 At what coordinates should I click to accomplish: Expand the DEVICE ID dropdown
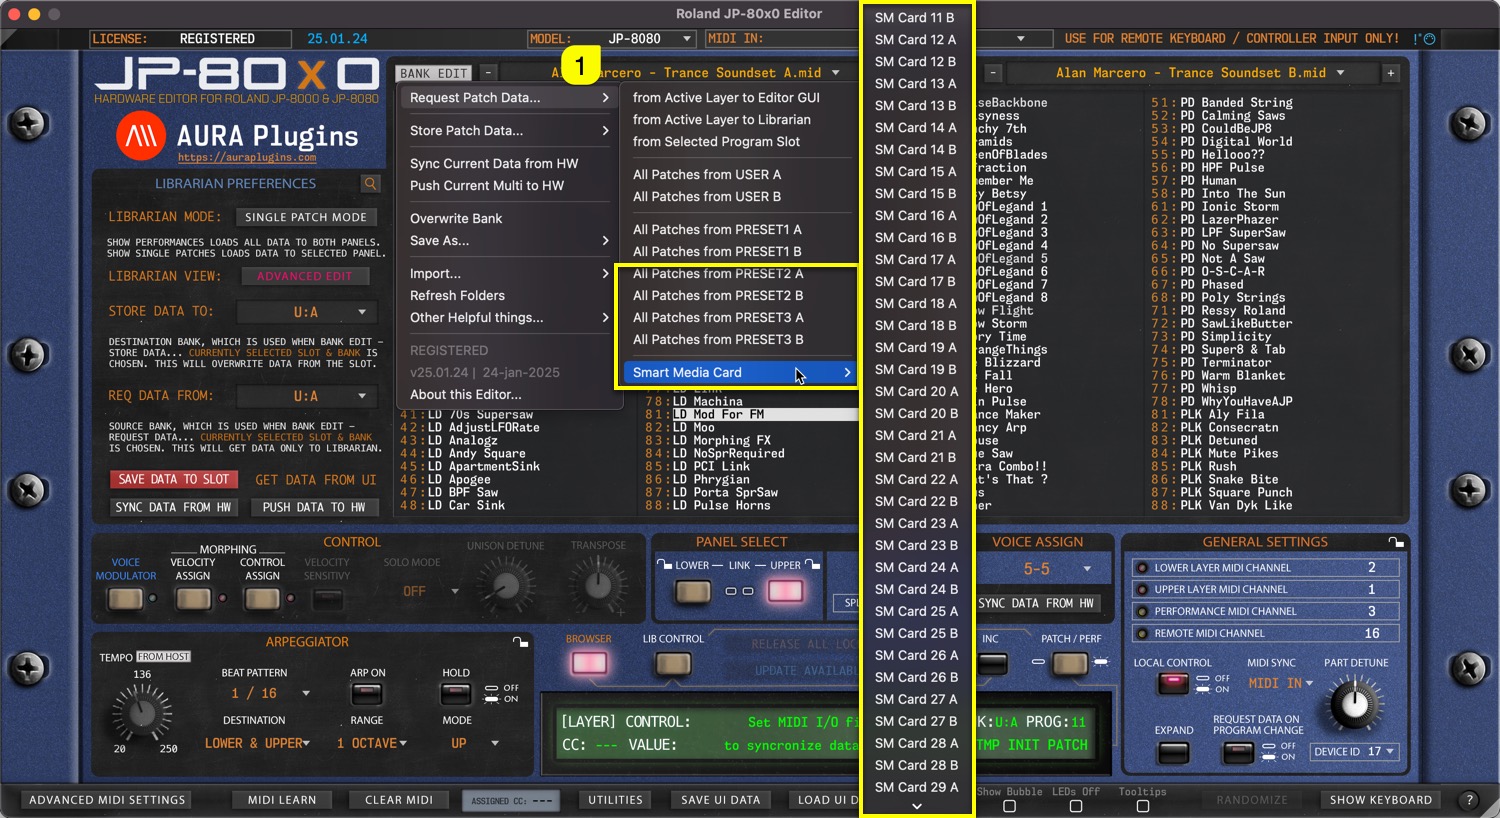tap(1390, 751)
